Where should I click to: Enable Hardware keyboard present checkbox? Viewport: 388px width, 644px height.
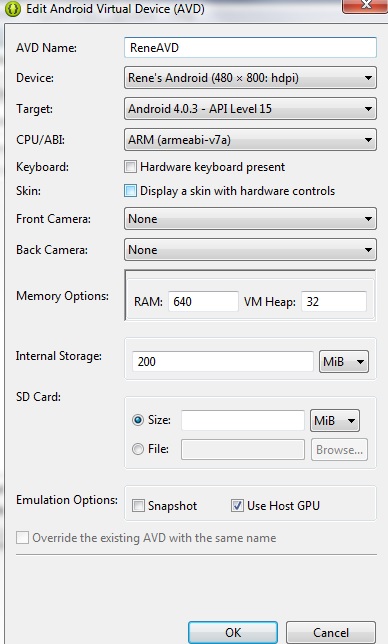coord(130,167)
